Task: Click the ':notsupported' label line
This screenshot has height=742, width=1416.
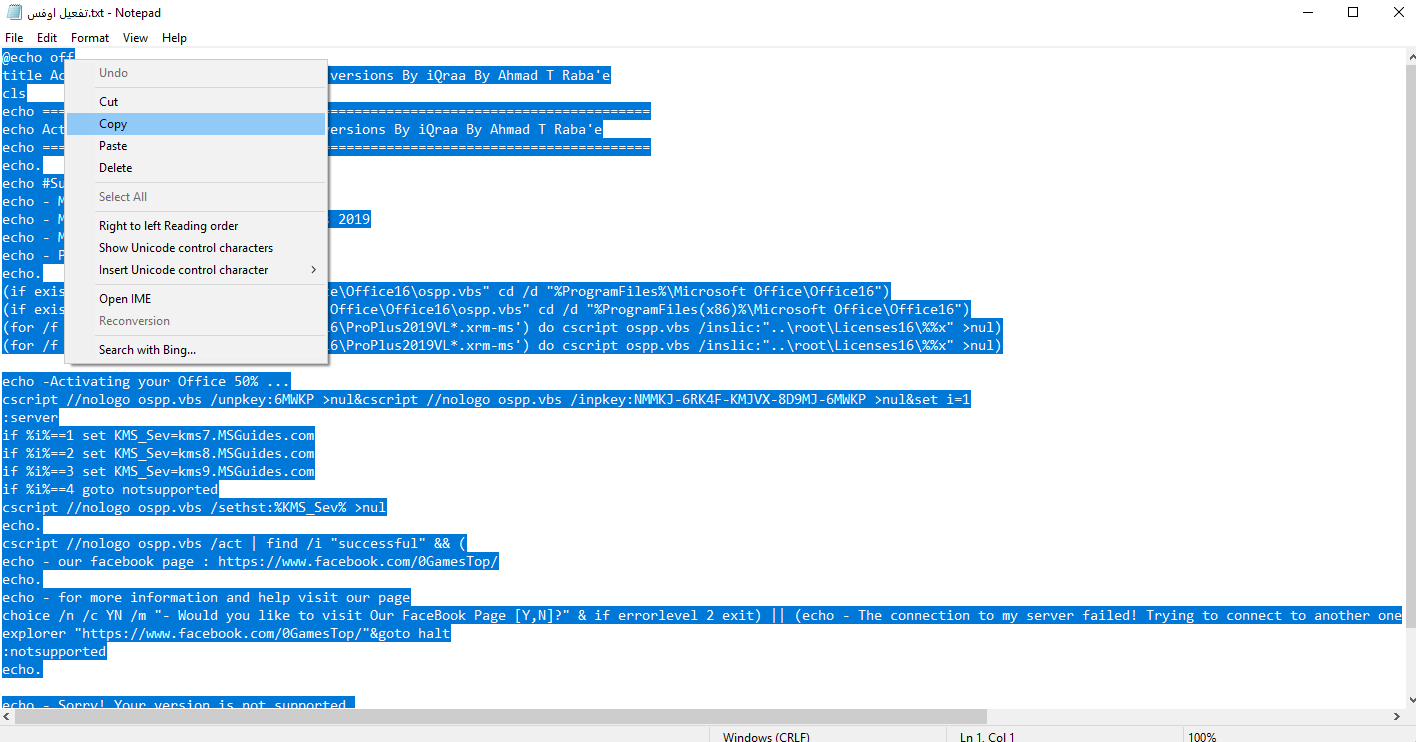Action: click(54, 652)
